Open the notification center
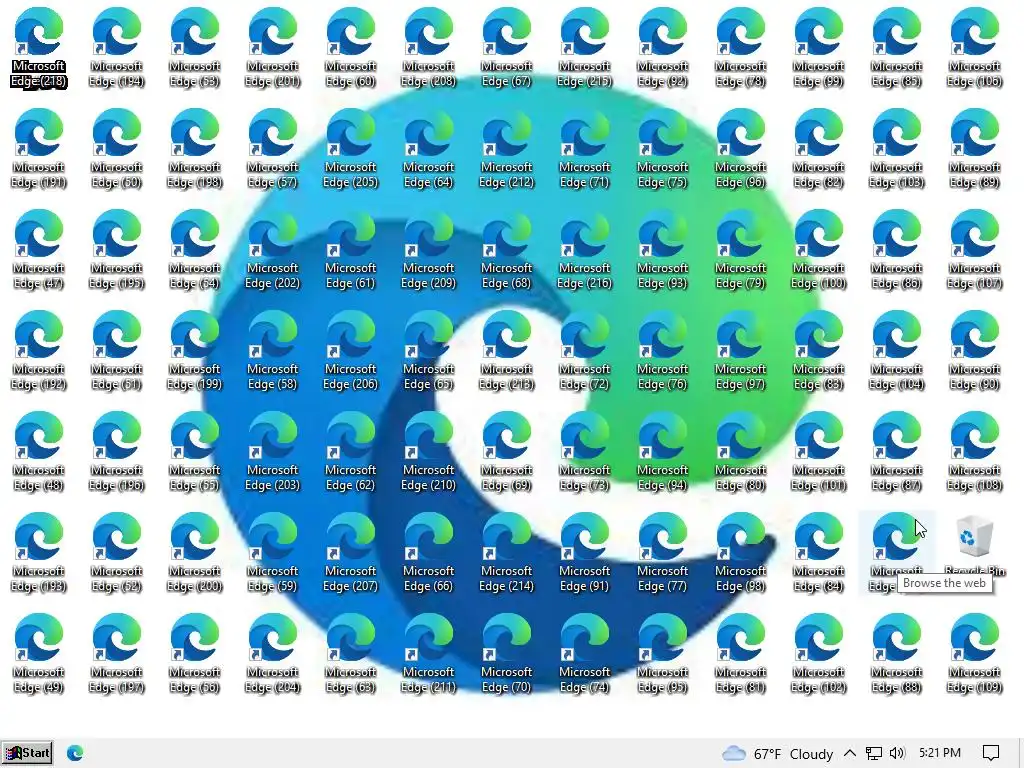 pos(991,753)
